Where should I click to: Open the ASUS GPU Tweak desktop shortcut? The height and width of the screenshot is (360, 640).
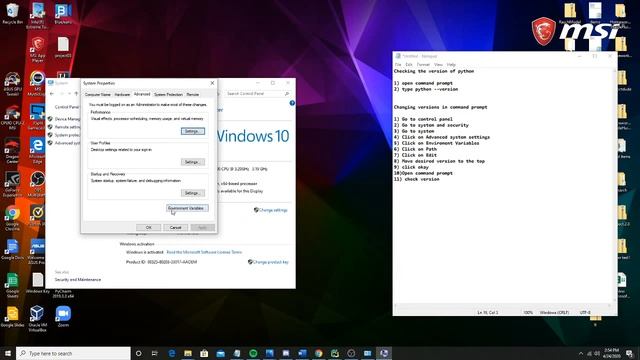pyautogui.click(x=12, y=83)
